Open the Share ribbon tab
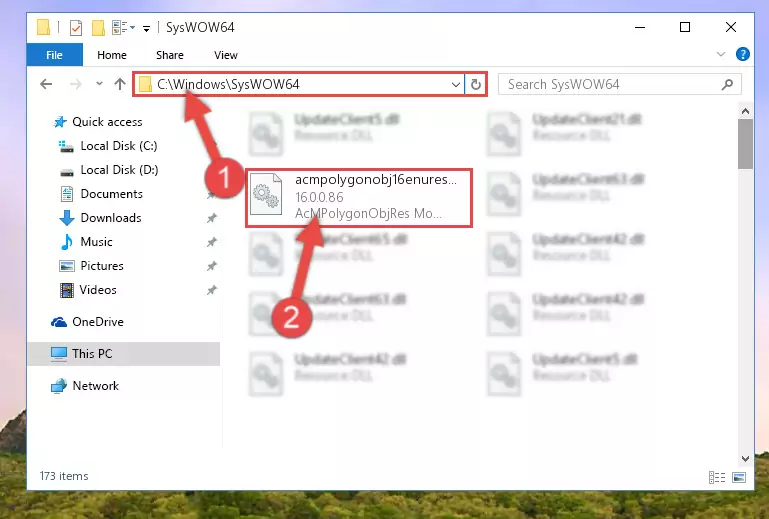Image resolution: width=769 pixels, height=519 pixels. coord(170,55)
